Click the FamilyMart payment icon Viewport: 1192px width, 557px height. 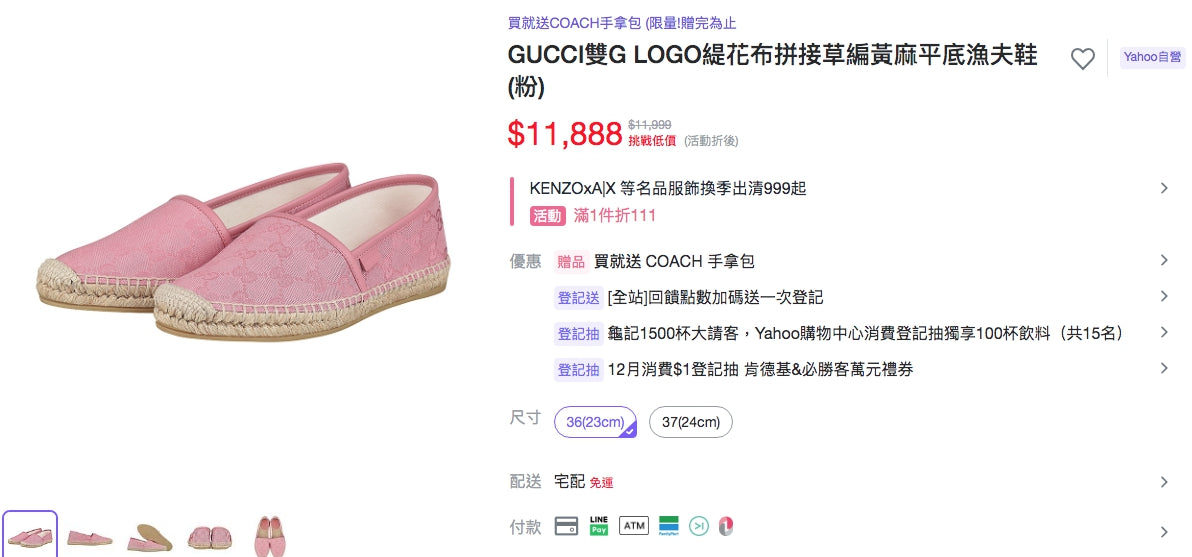[x=668, y=525]
